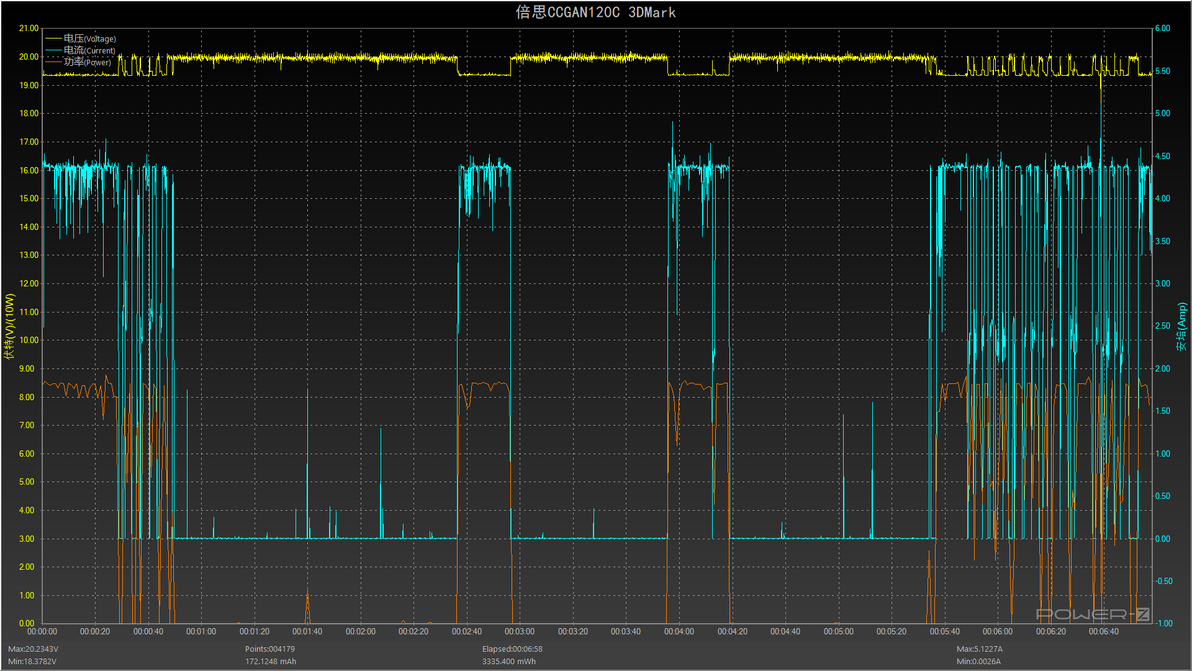Click the -0.50 label on ampere axis
Screen dimensions: 1192x671
click(x=1164, y=581)
